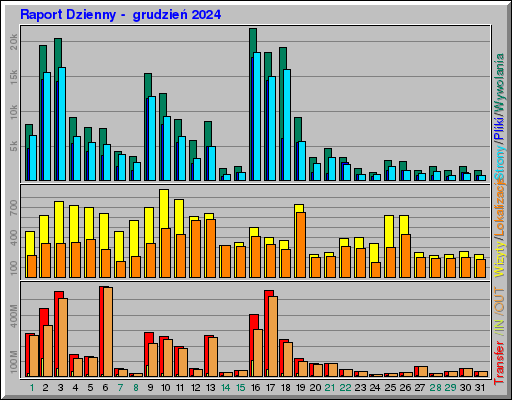Select day label 3 on the x-axis
This screenshot has height=400, width=512.
pos(60,388)
